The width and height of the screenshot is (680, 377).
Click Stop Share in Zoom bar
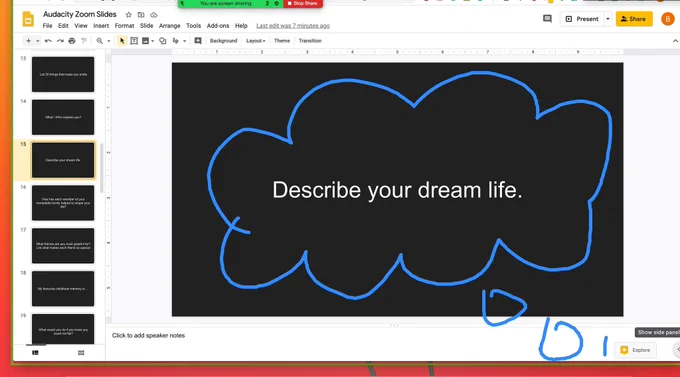[x=303, y=3]
